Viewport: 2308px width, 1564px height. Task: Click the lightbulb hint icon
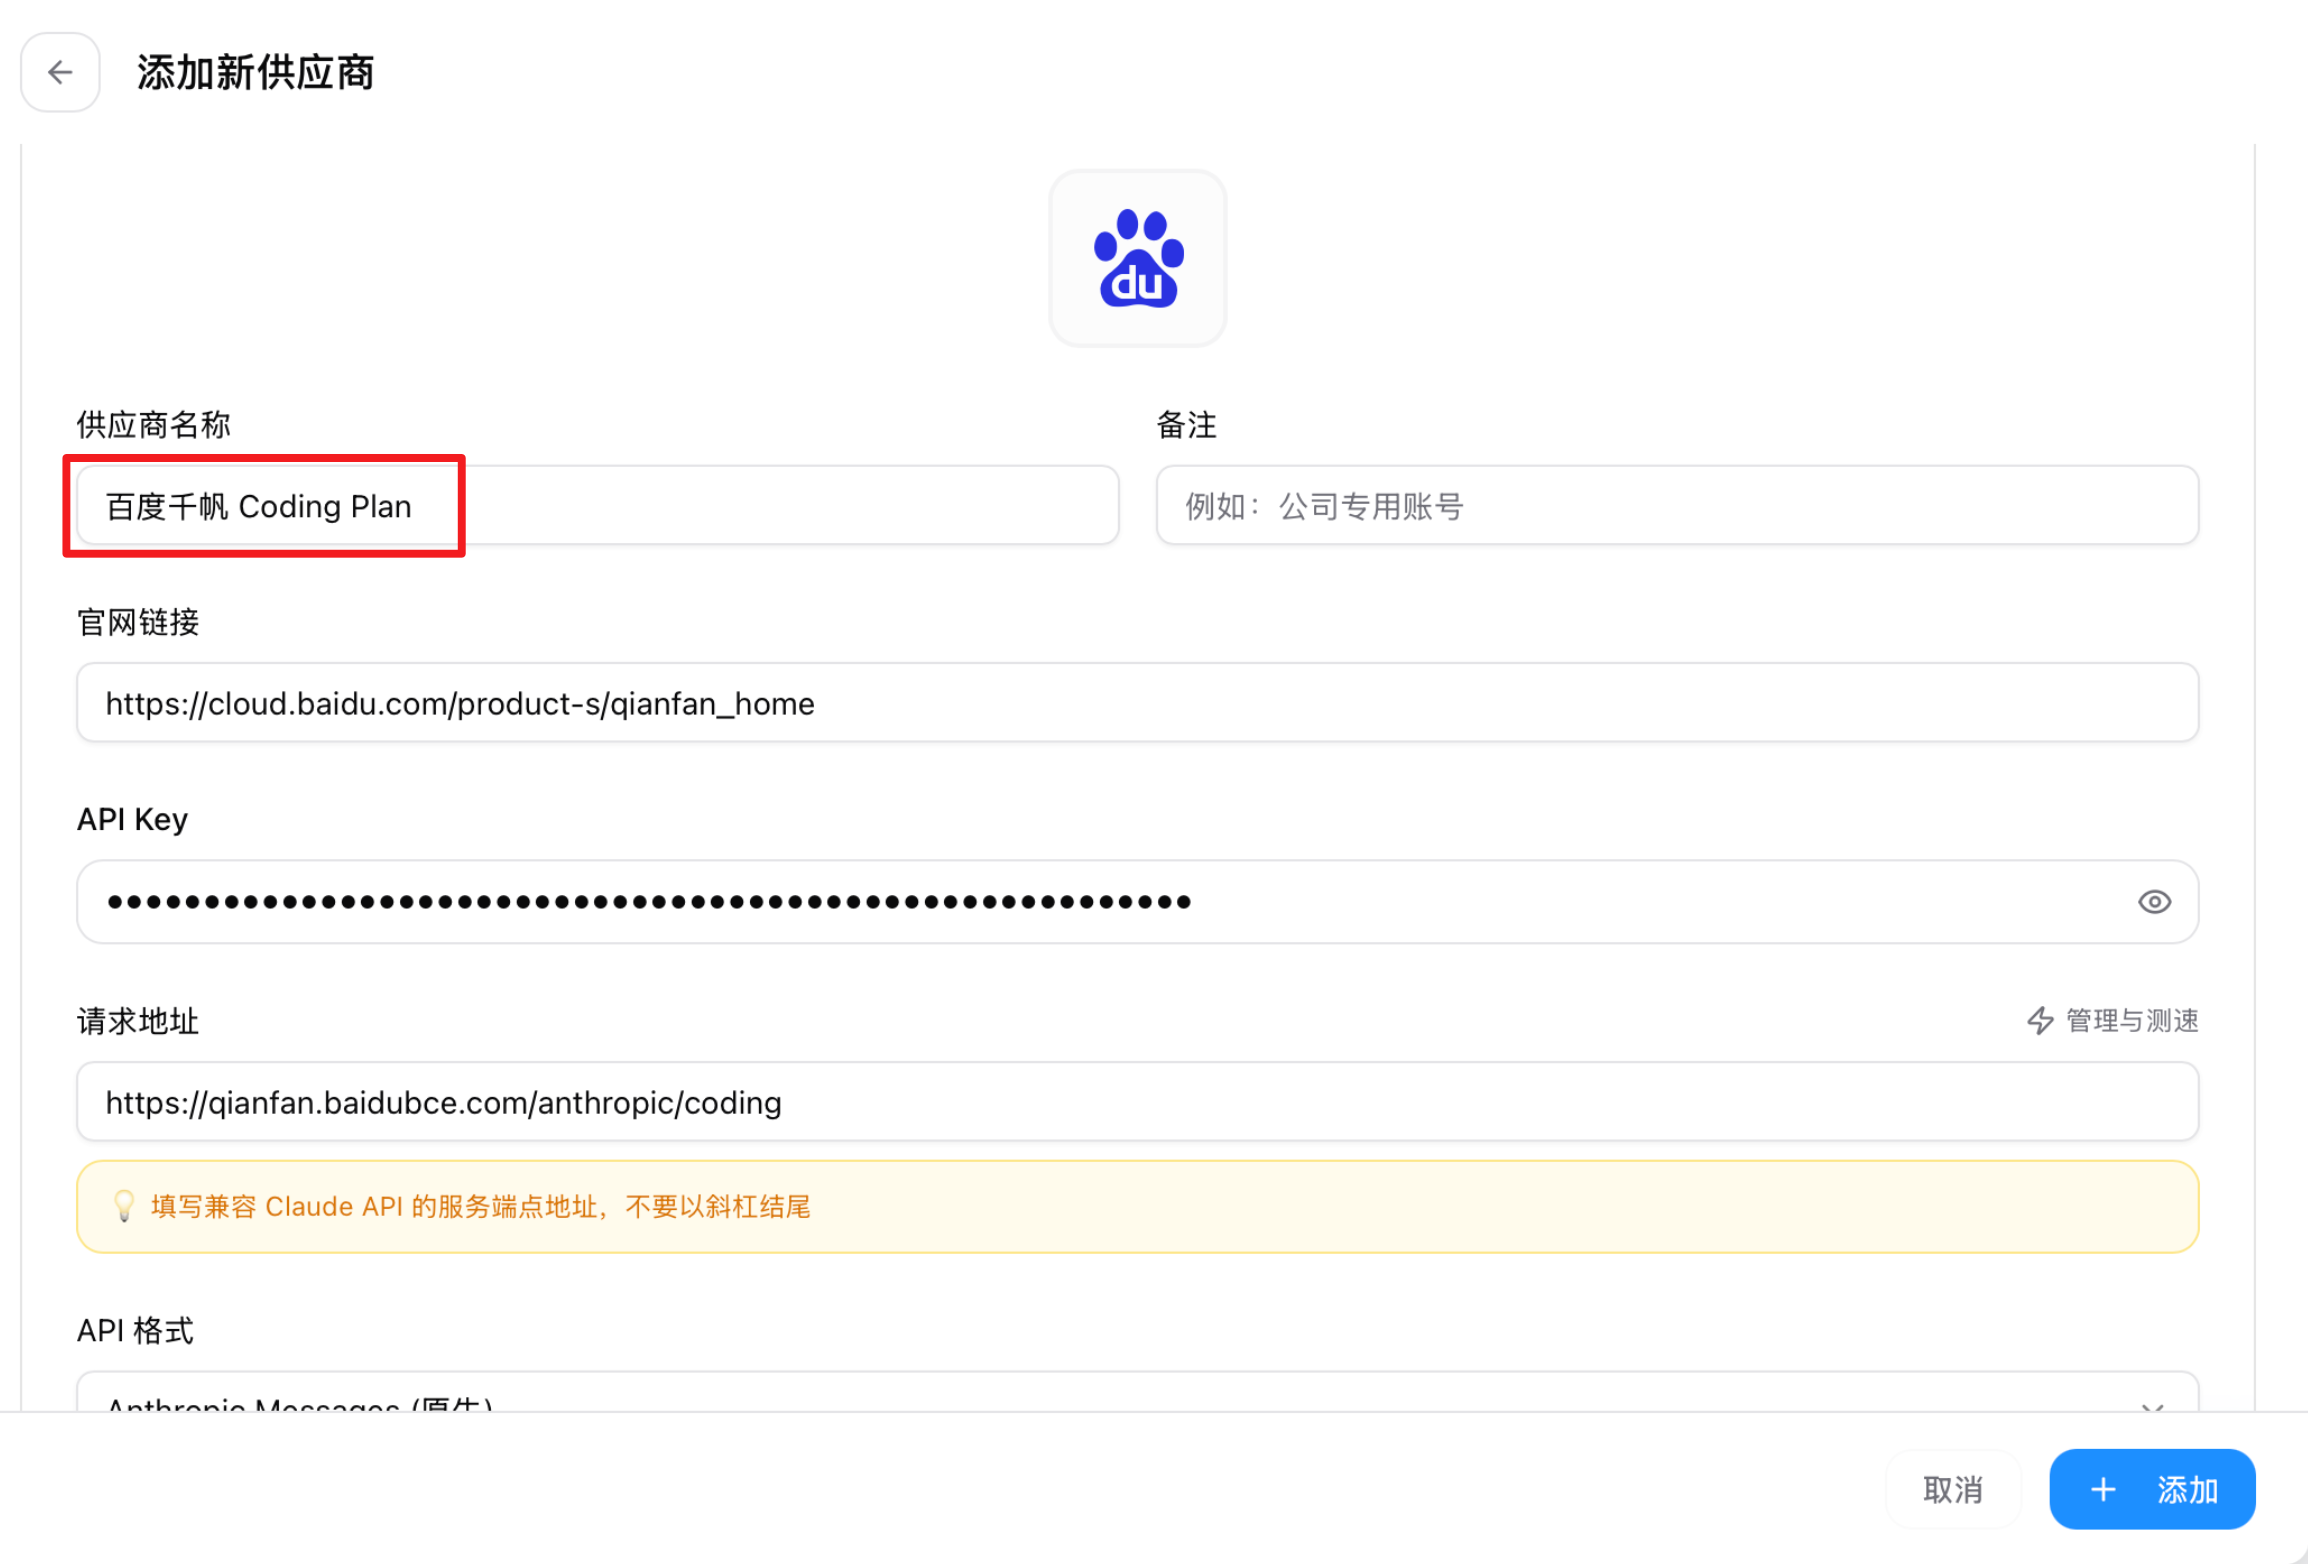pos(124,1206)
